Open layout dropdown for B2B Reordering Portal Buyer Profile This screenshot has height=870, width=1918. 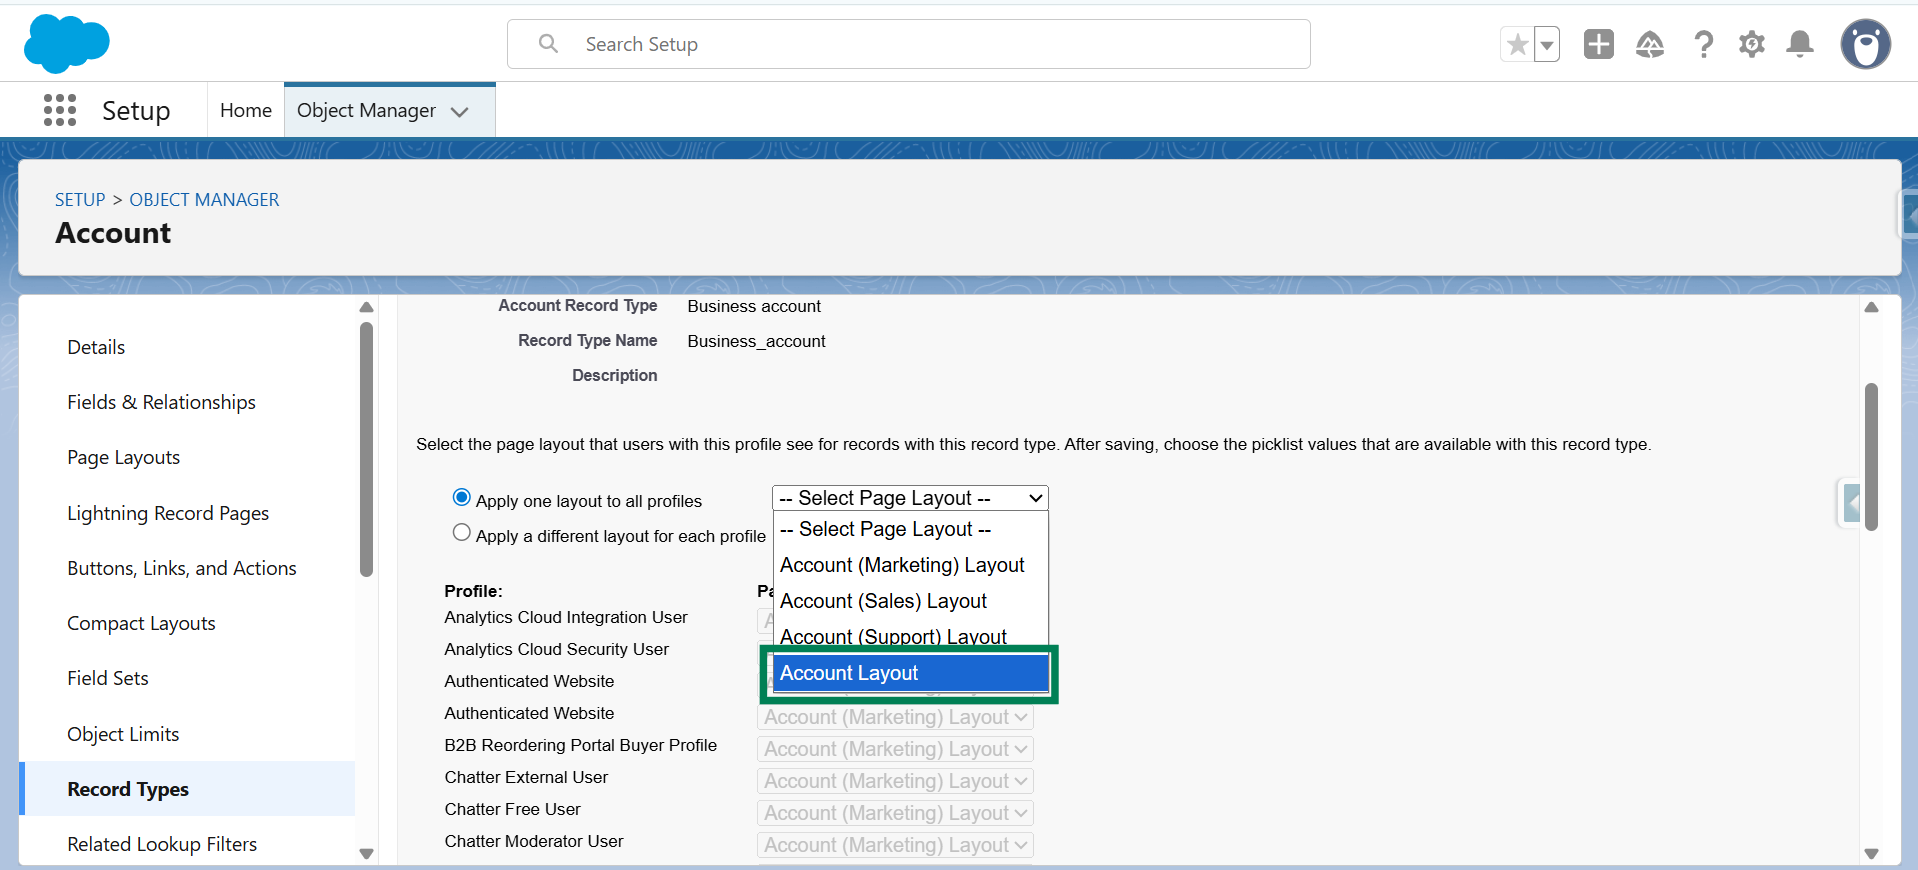click(x=895, y=749)
